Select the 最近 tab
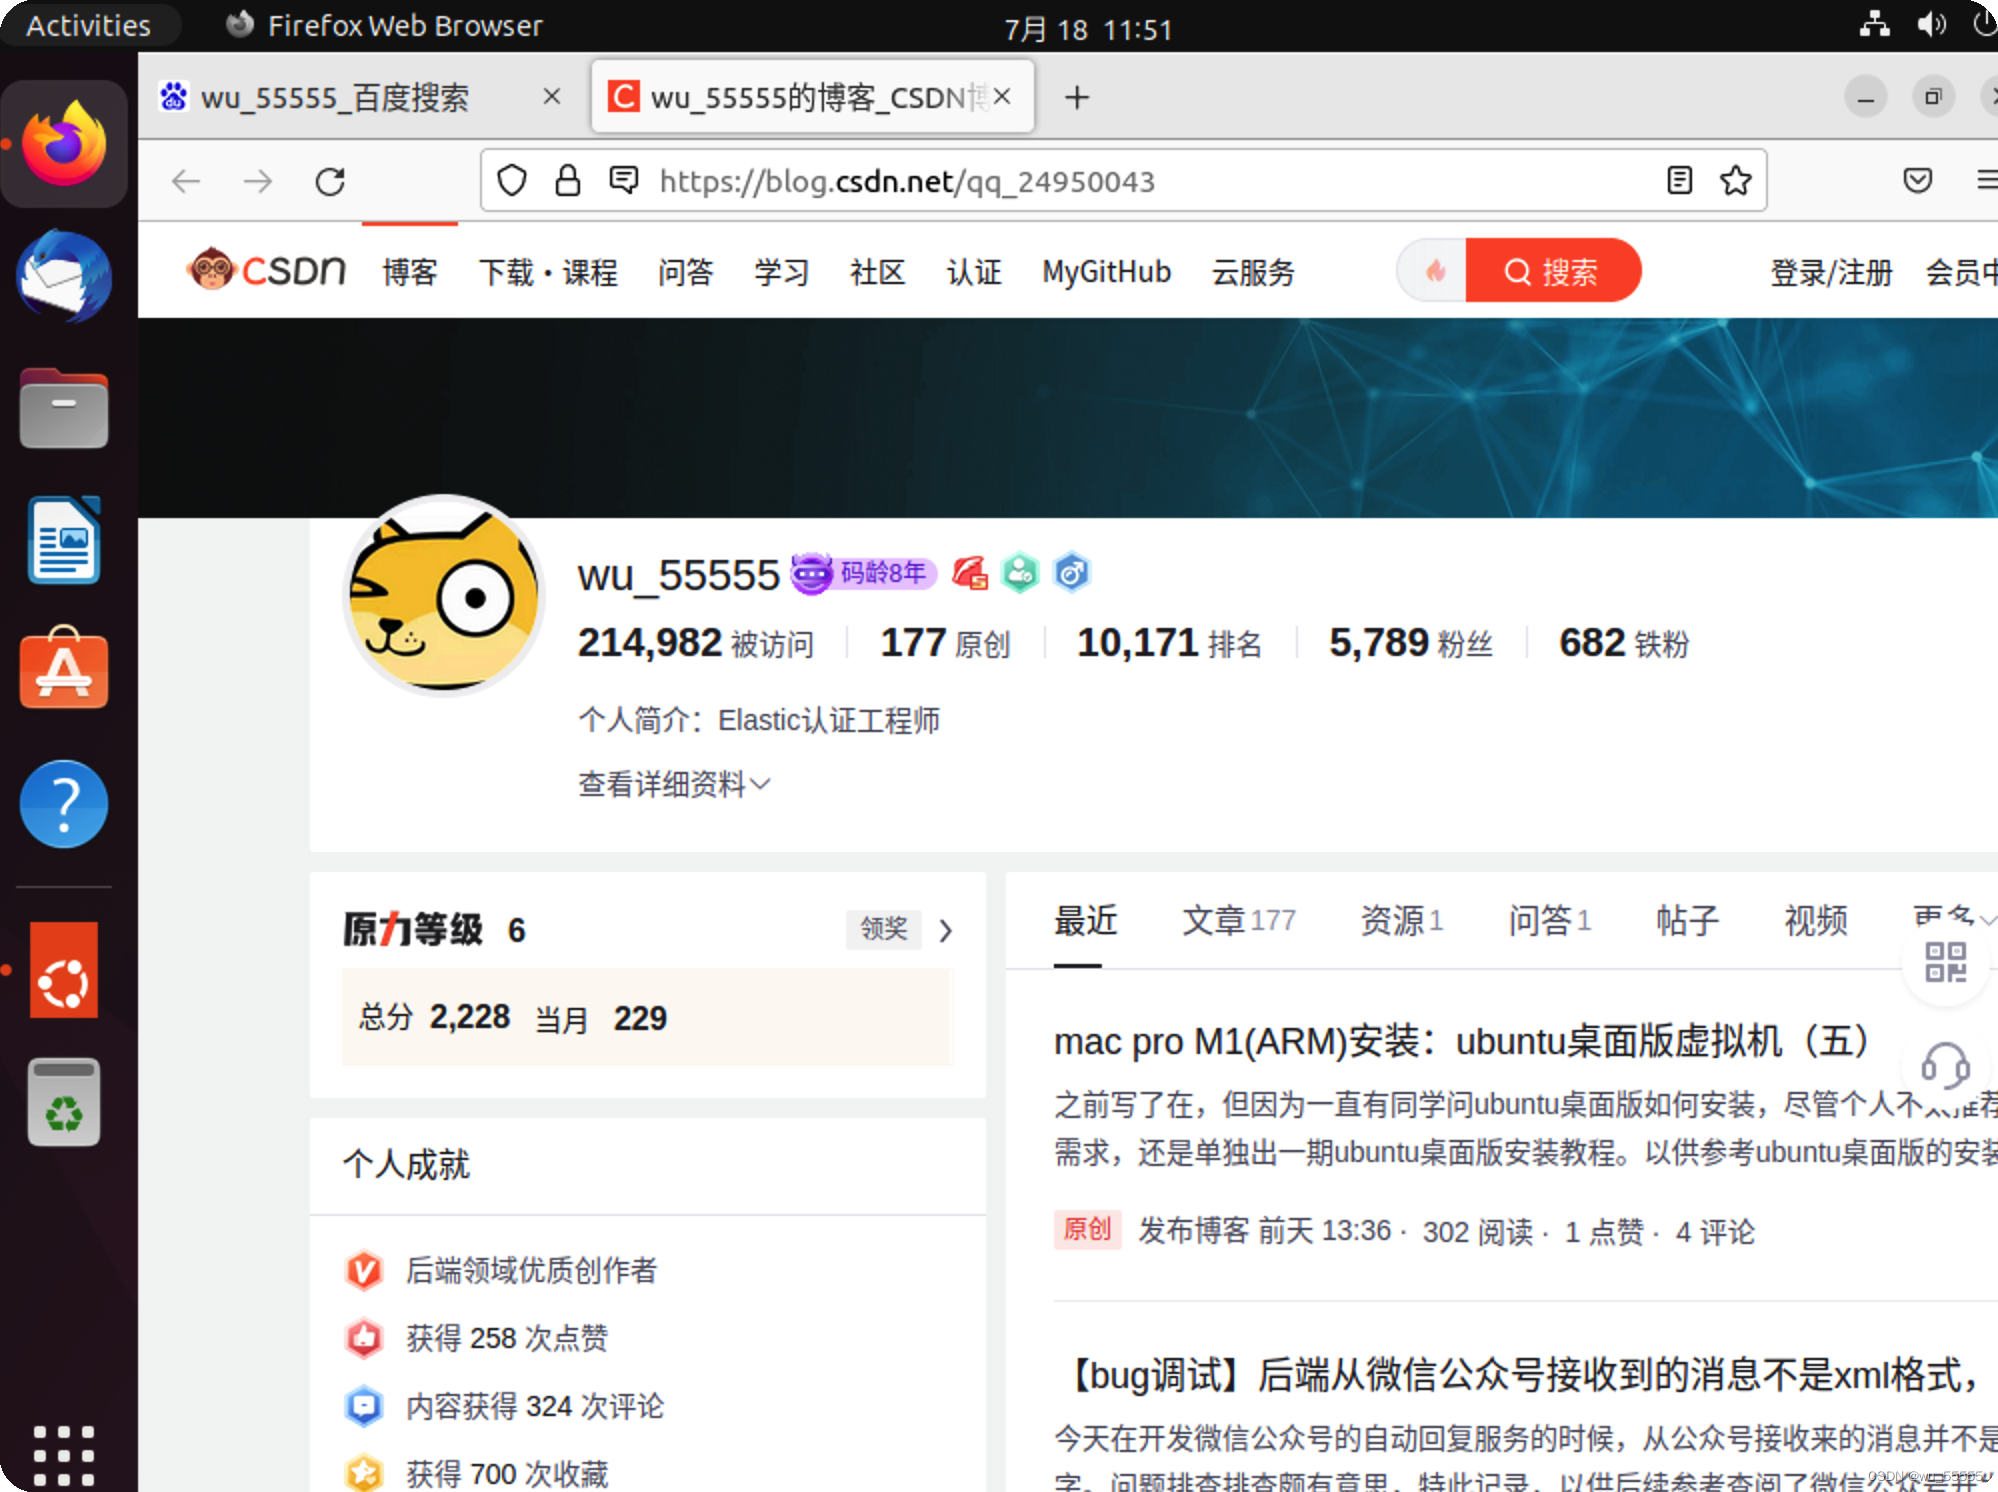 coord(1085,920)
